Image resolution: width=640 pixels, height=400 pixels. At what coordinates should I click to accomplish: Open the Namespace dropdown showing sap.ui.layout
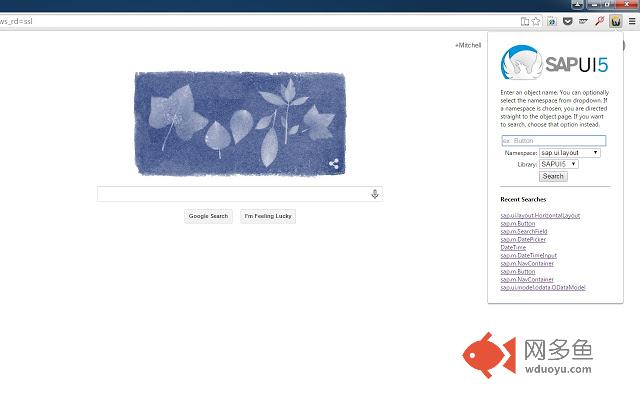570,153
